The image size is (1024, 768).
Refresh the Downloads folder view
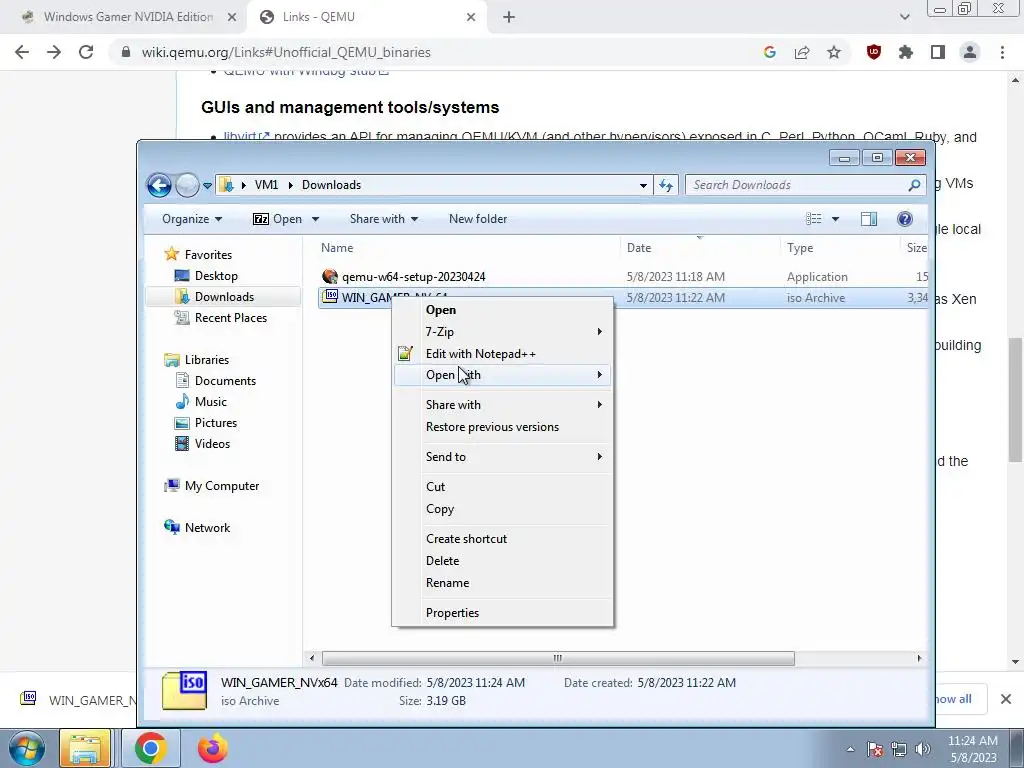(665, 185)
